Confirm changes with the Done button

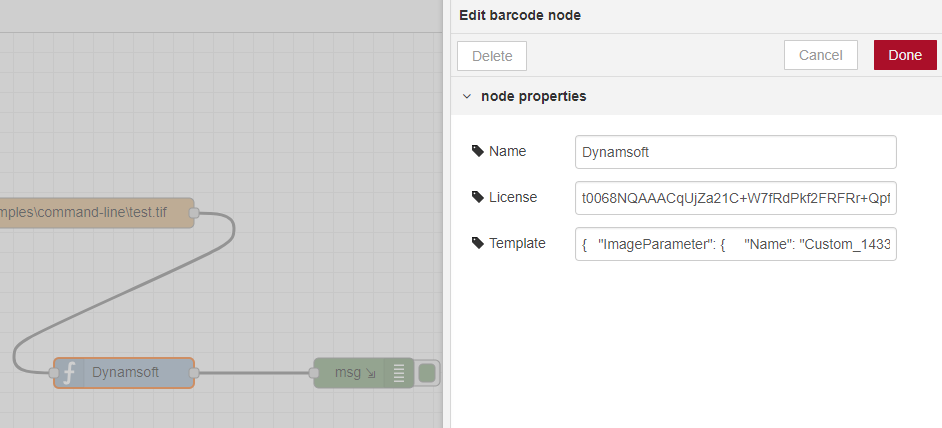pyautogui.click(x=904, y=55)
